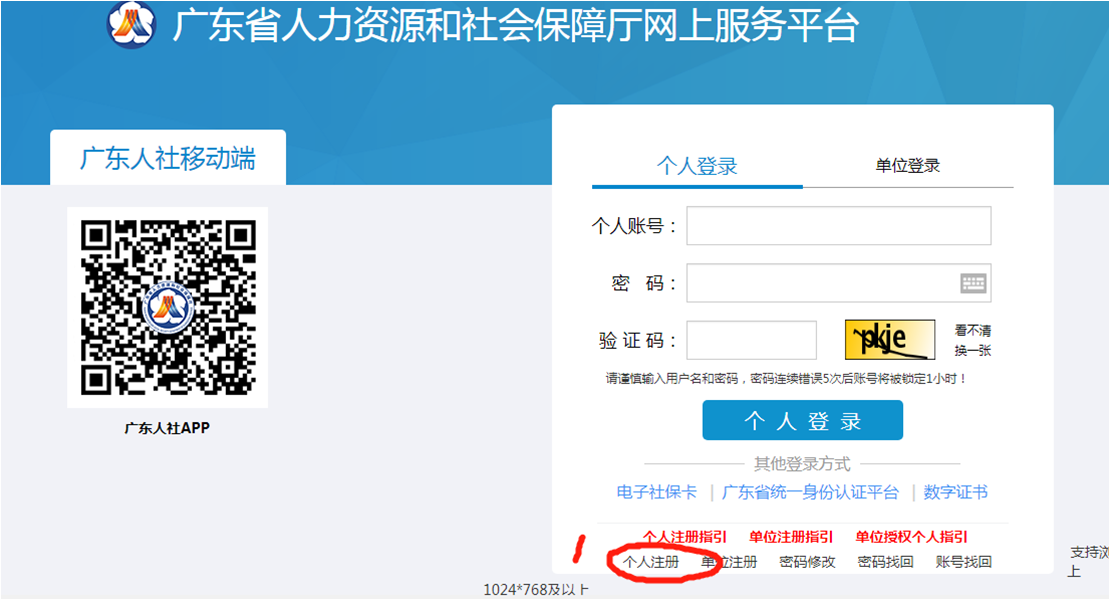1110x600 pixels.
Task: Open 单位授权个人指引 guide link
Action: 911,537
